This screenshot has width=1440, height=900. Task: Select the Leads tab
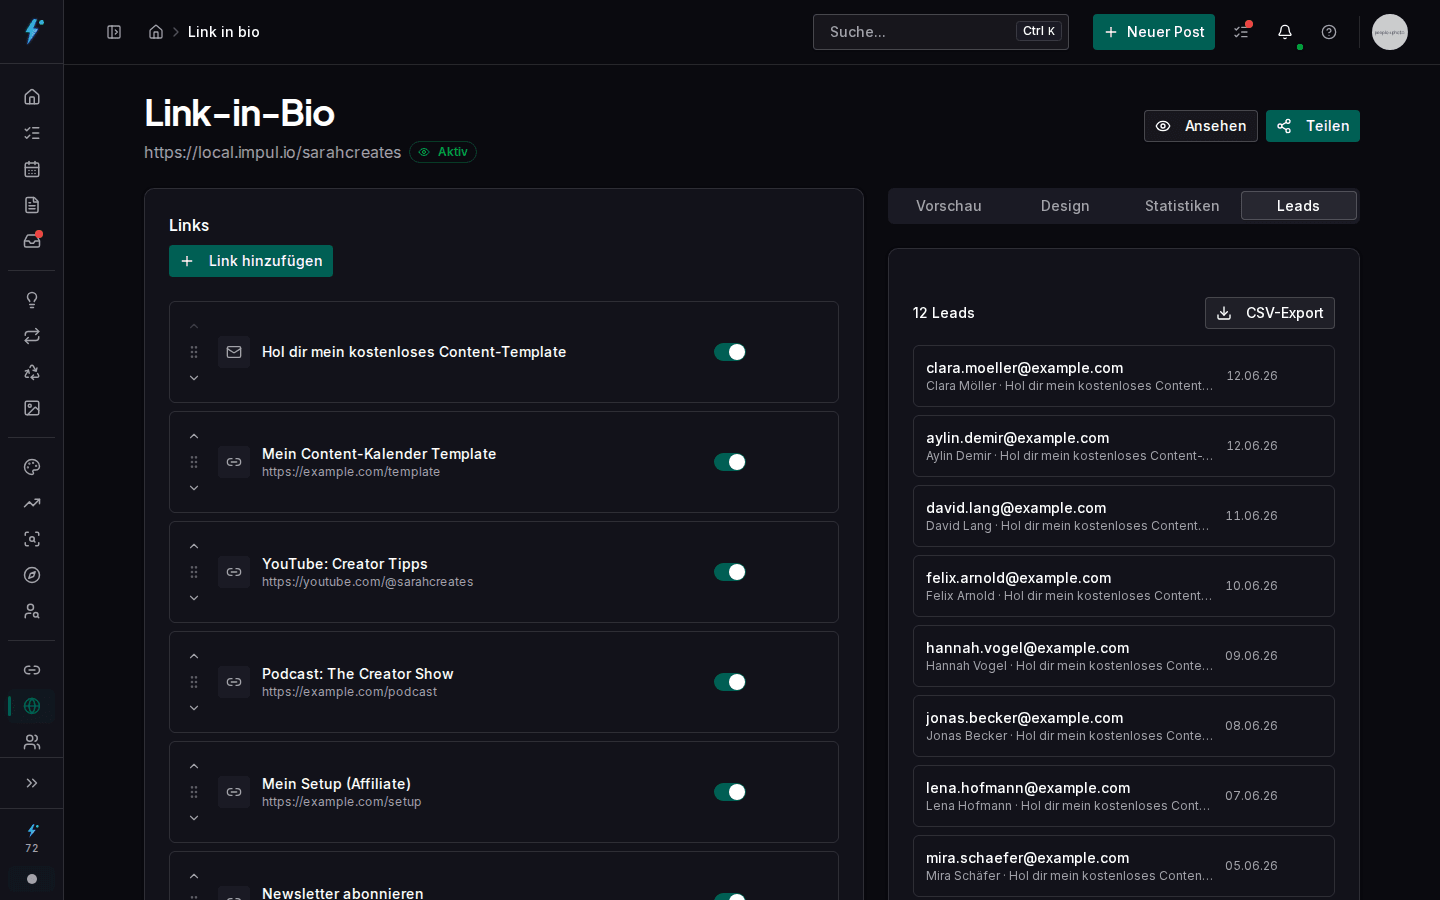tap(1298, 206)
